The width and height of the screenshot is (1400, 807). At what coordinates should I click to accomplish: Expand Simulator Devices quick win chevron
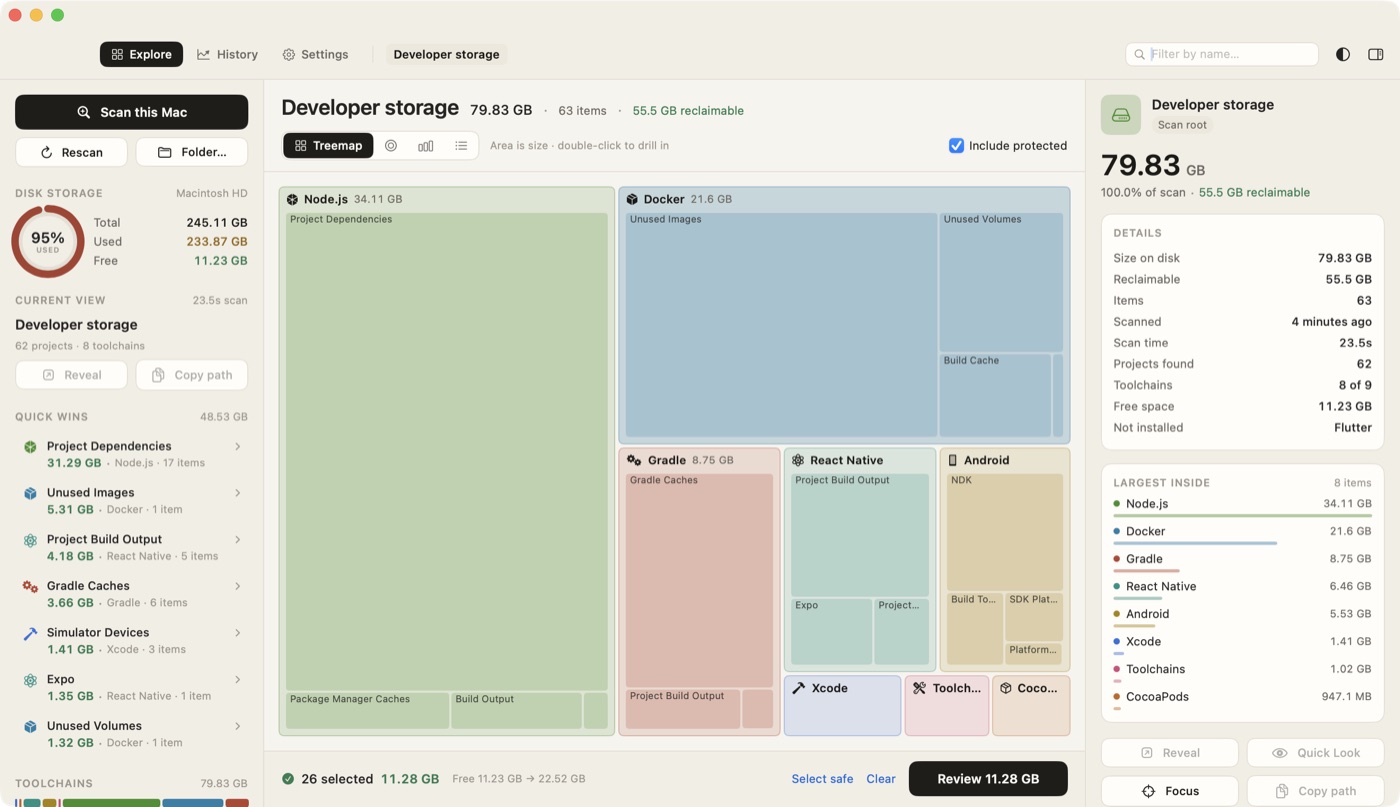point(238,633)
